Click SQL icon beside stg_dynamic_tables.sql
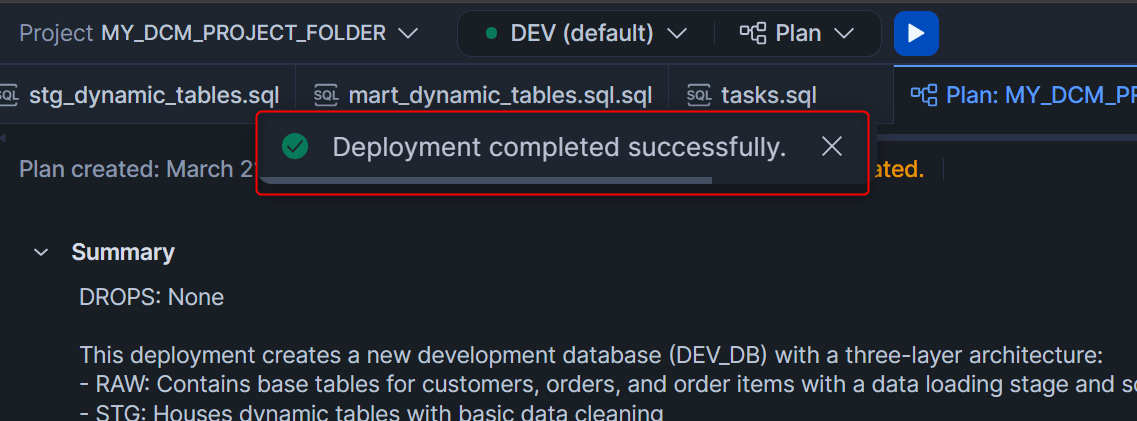Viewport: 1137px width, 421px height. click(8, 95)
